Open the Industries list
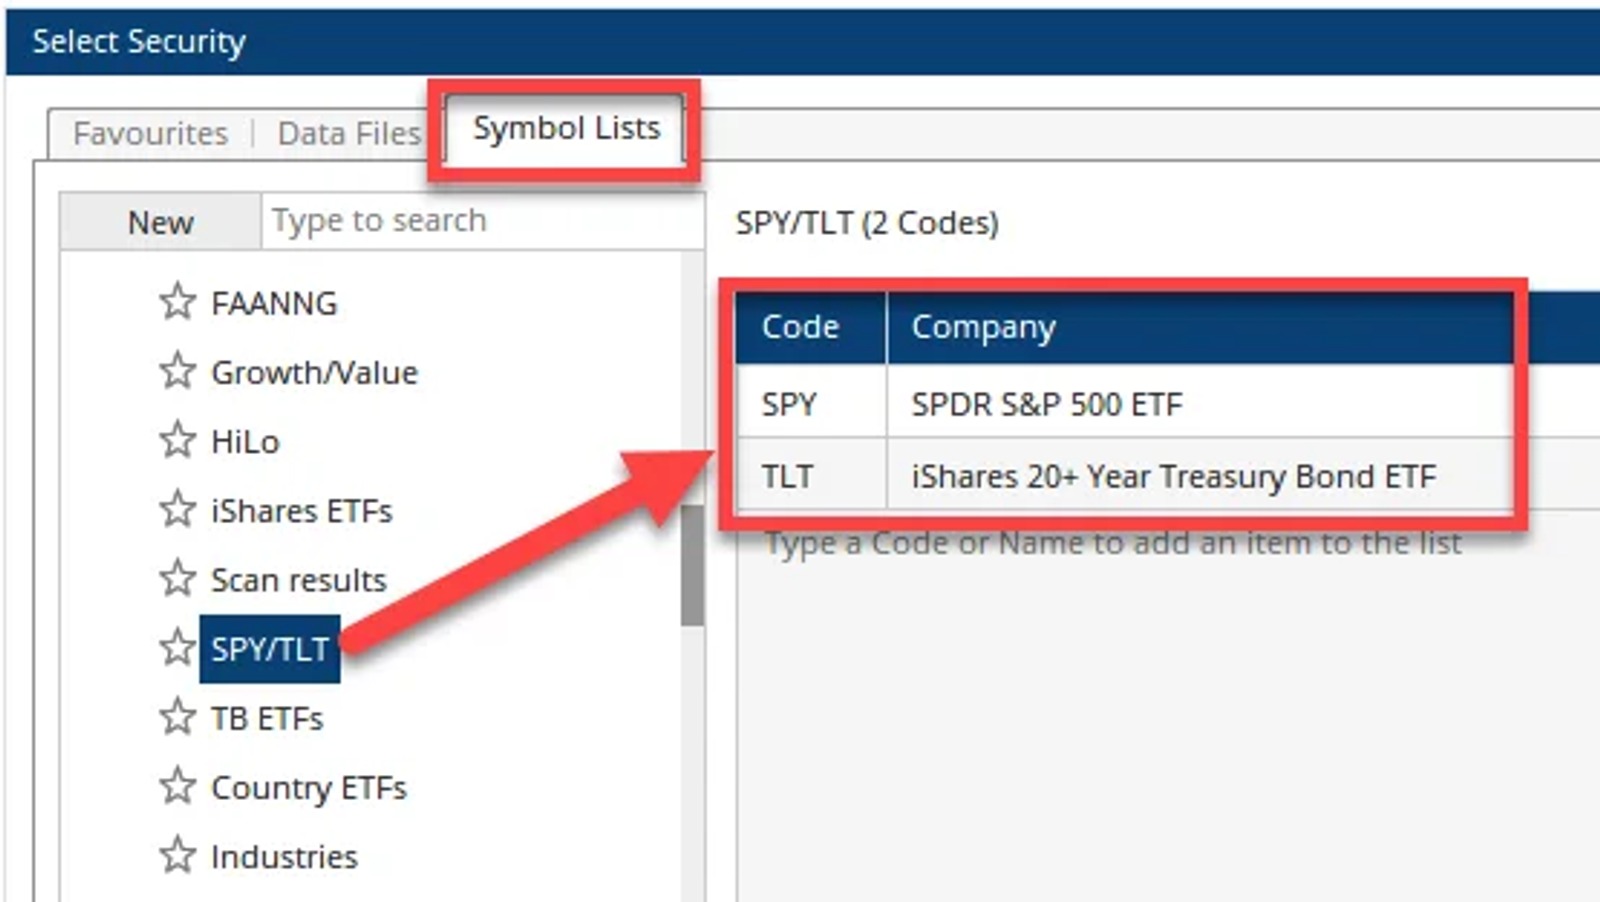1600x902 pixels. point(284,856)
